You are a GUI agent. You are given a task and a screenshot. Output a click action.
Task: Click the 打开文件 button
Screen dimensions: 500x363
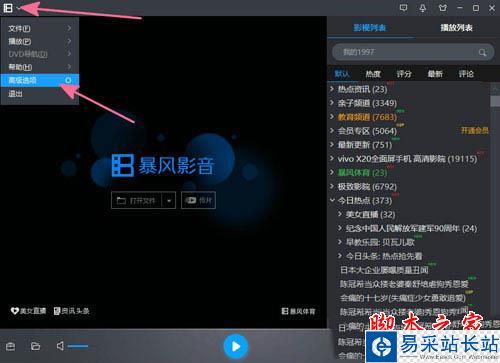click(137, 200)
